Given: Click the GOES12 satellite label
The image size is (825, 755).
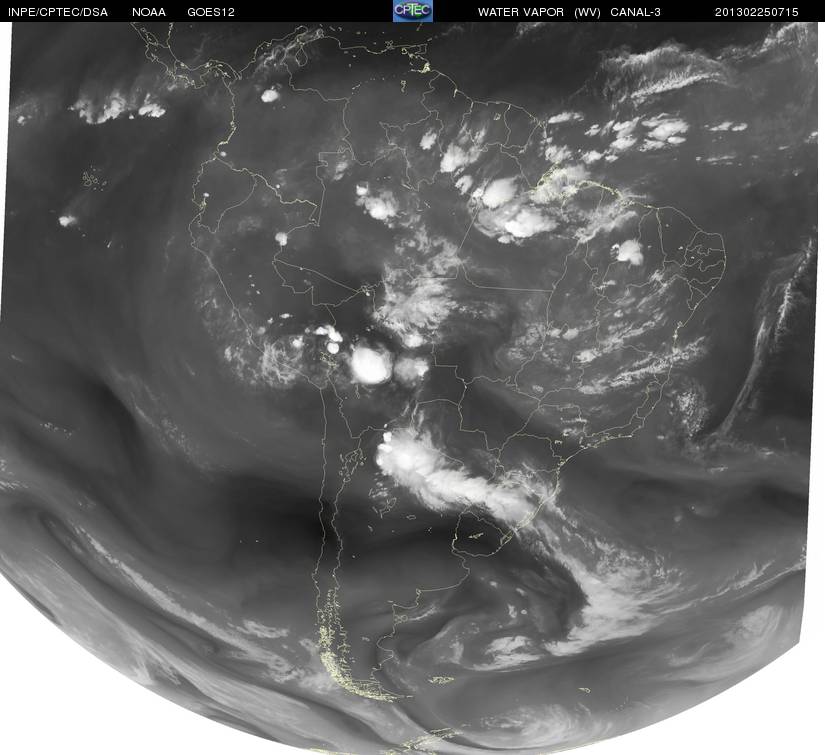Looking at the screenshot, I should point(211,12).
